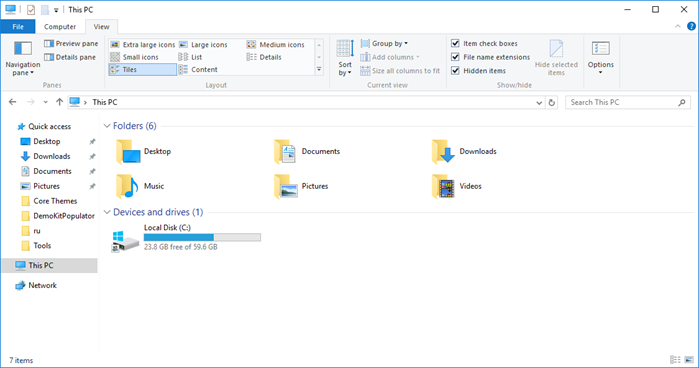Click Local Disk capacity bar
Image resolution: width=699 pixels, height=368 pixels.
pos(202,237)
